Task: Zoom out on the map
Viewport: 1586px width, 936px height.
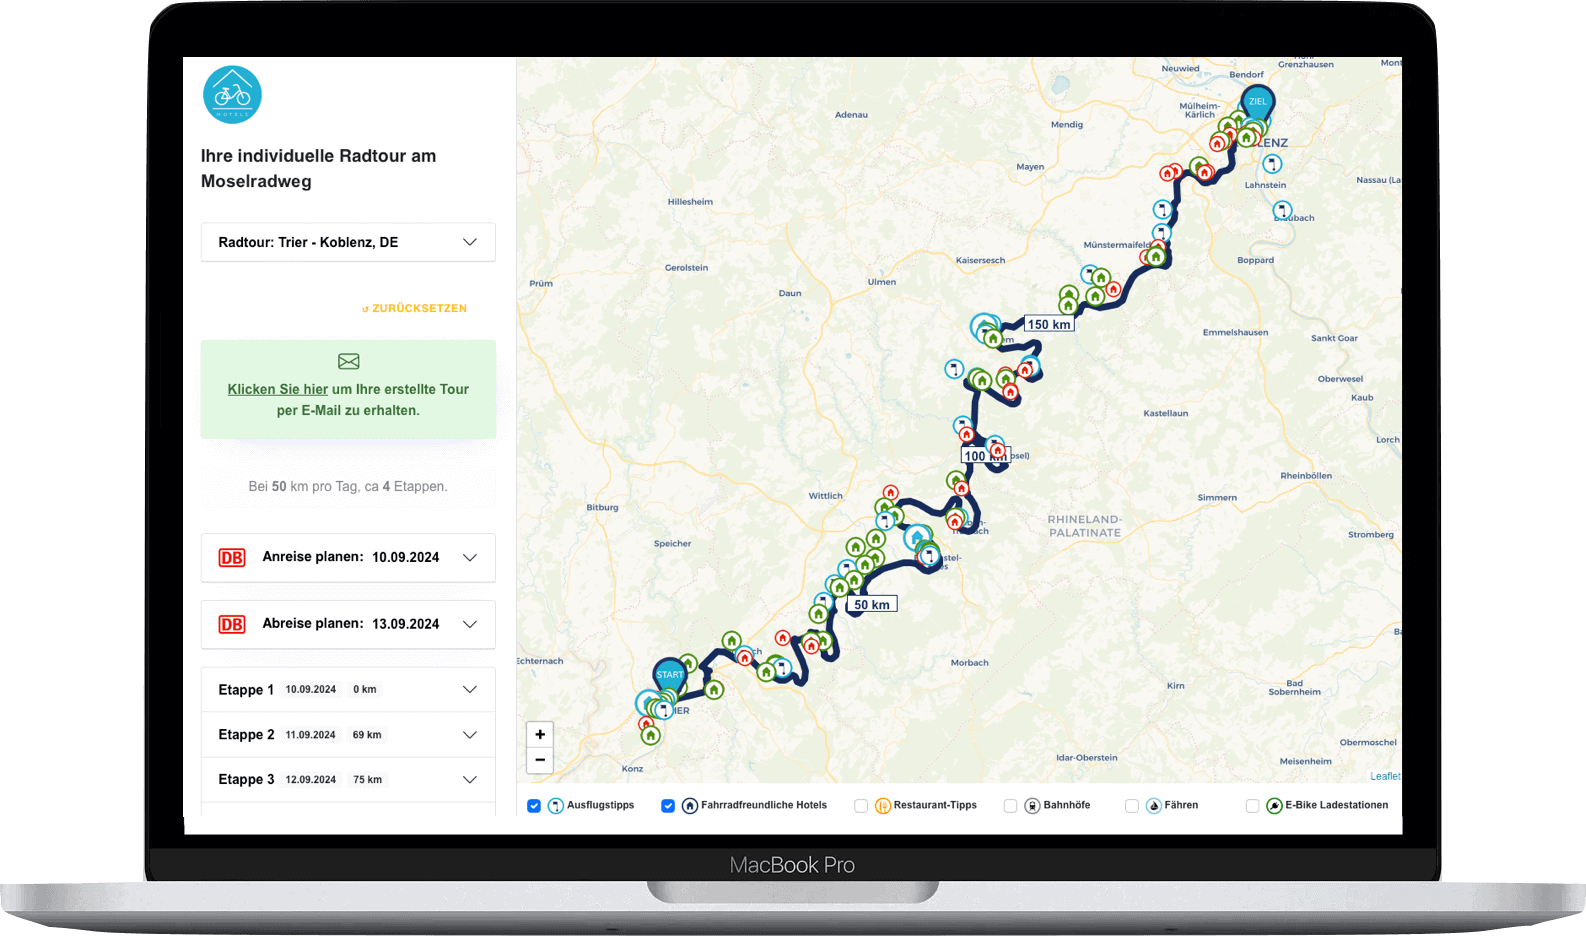Action: pos(540,760)
